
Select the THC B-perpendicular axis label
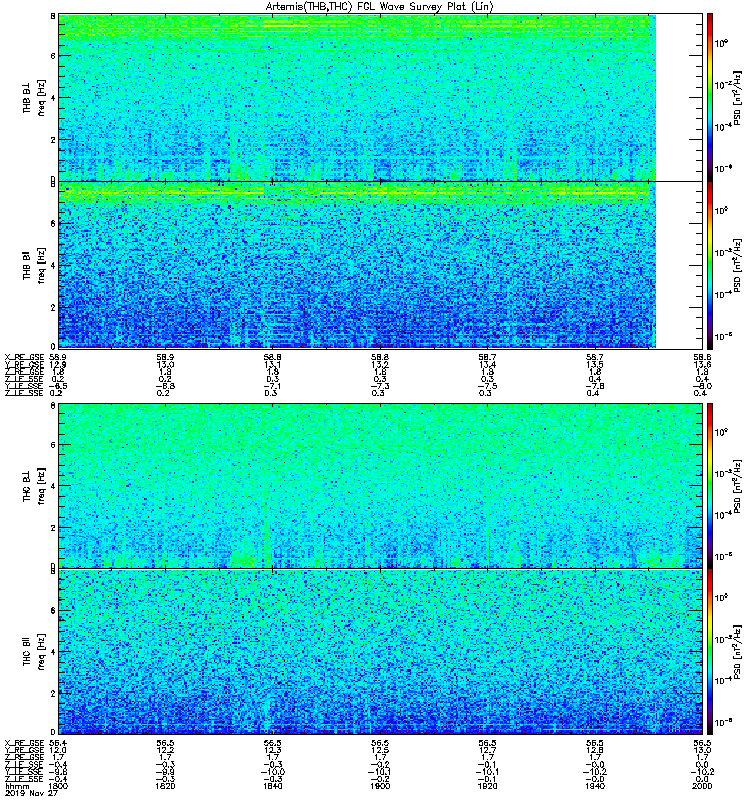pos(27,486)
